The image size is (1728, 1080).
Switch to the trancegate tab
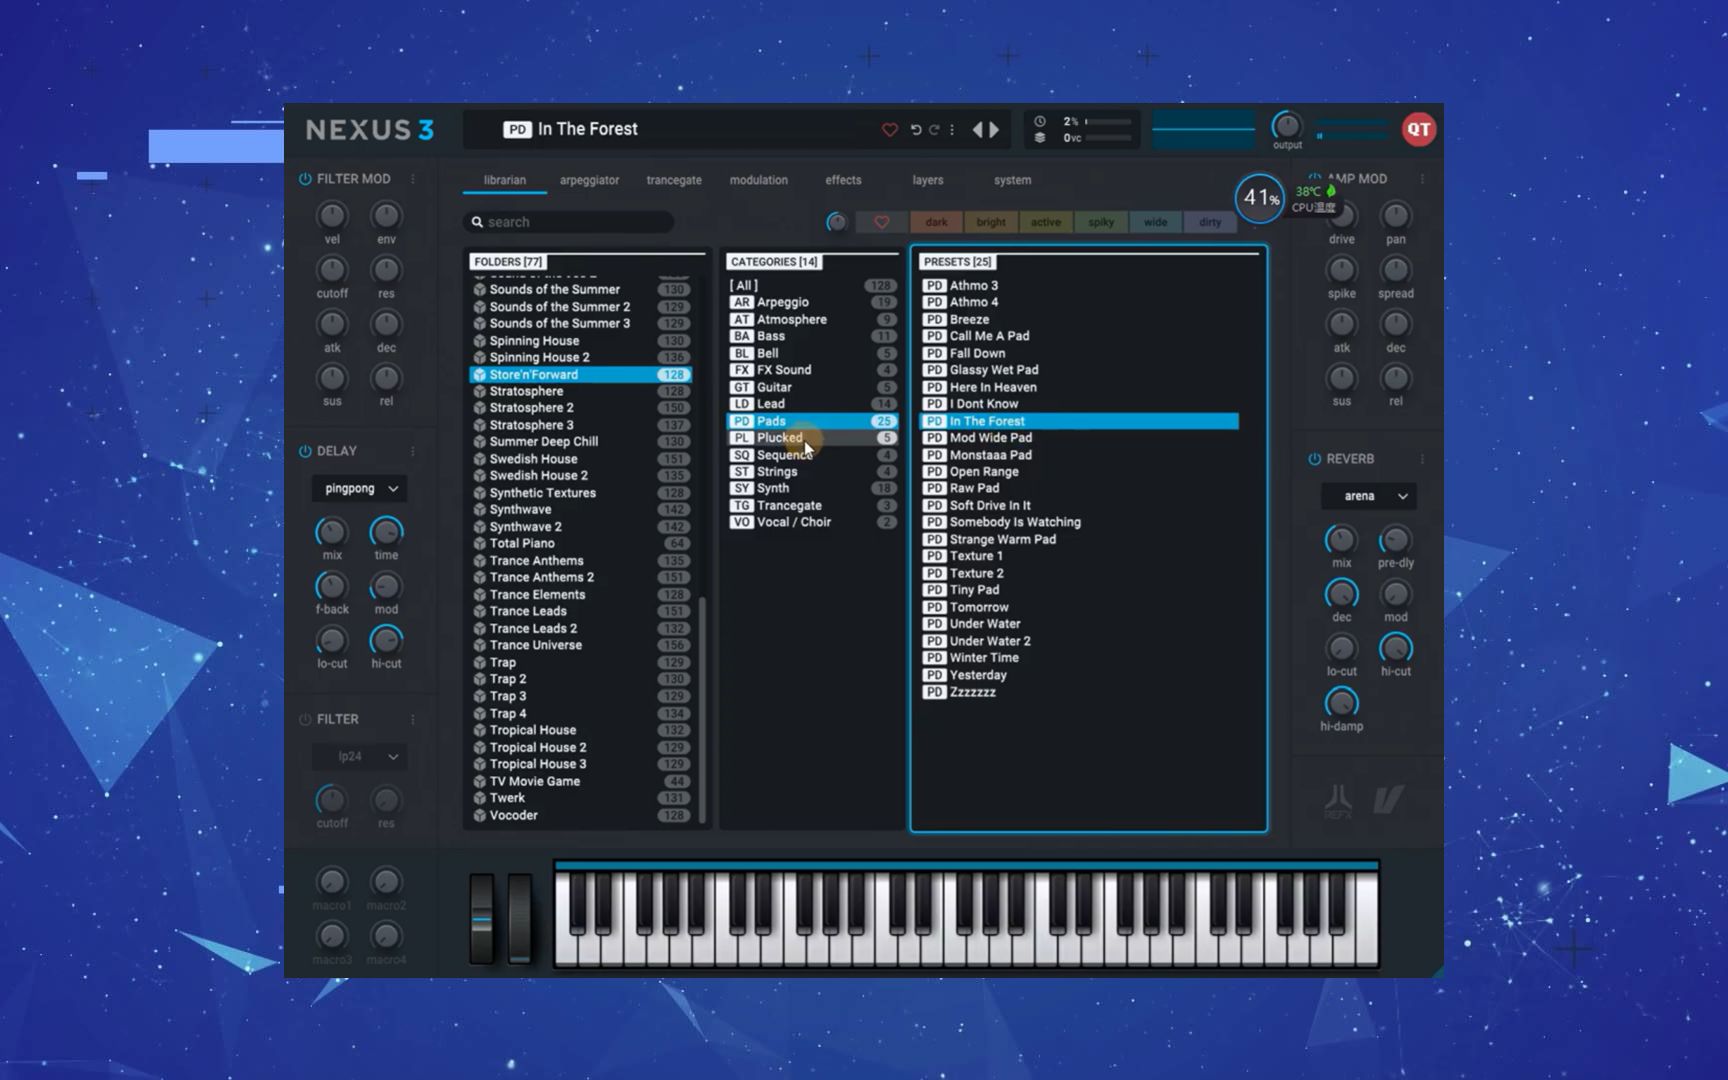(674, 180)
